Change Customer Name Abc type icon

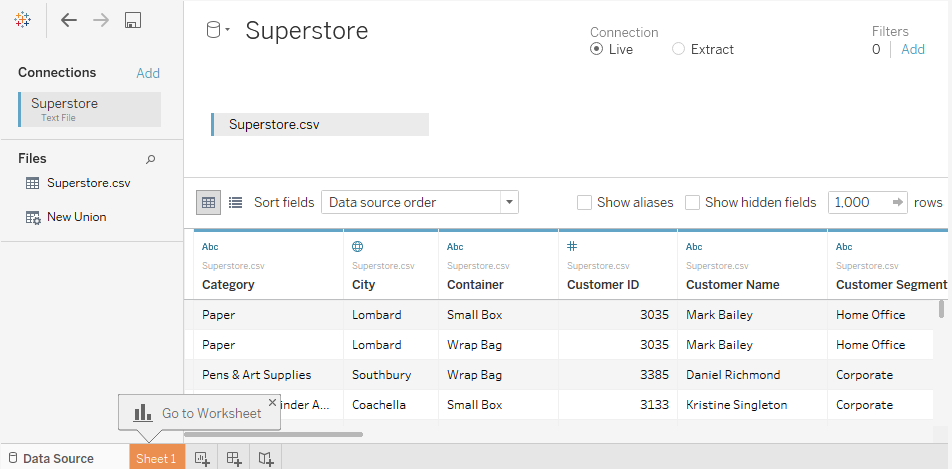tap(694, 247)
